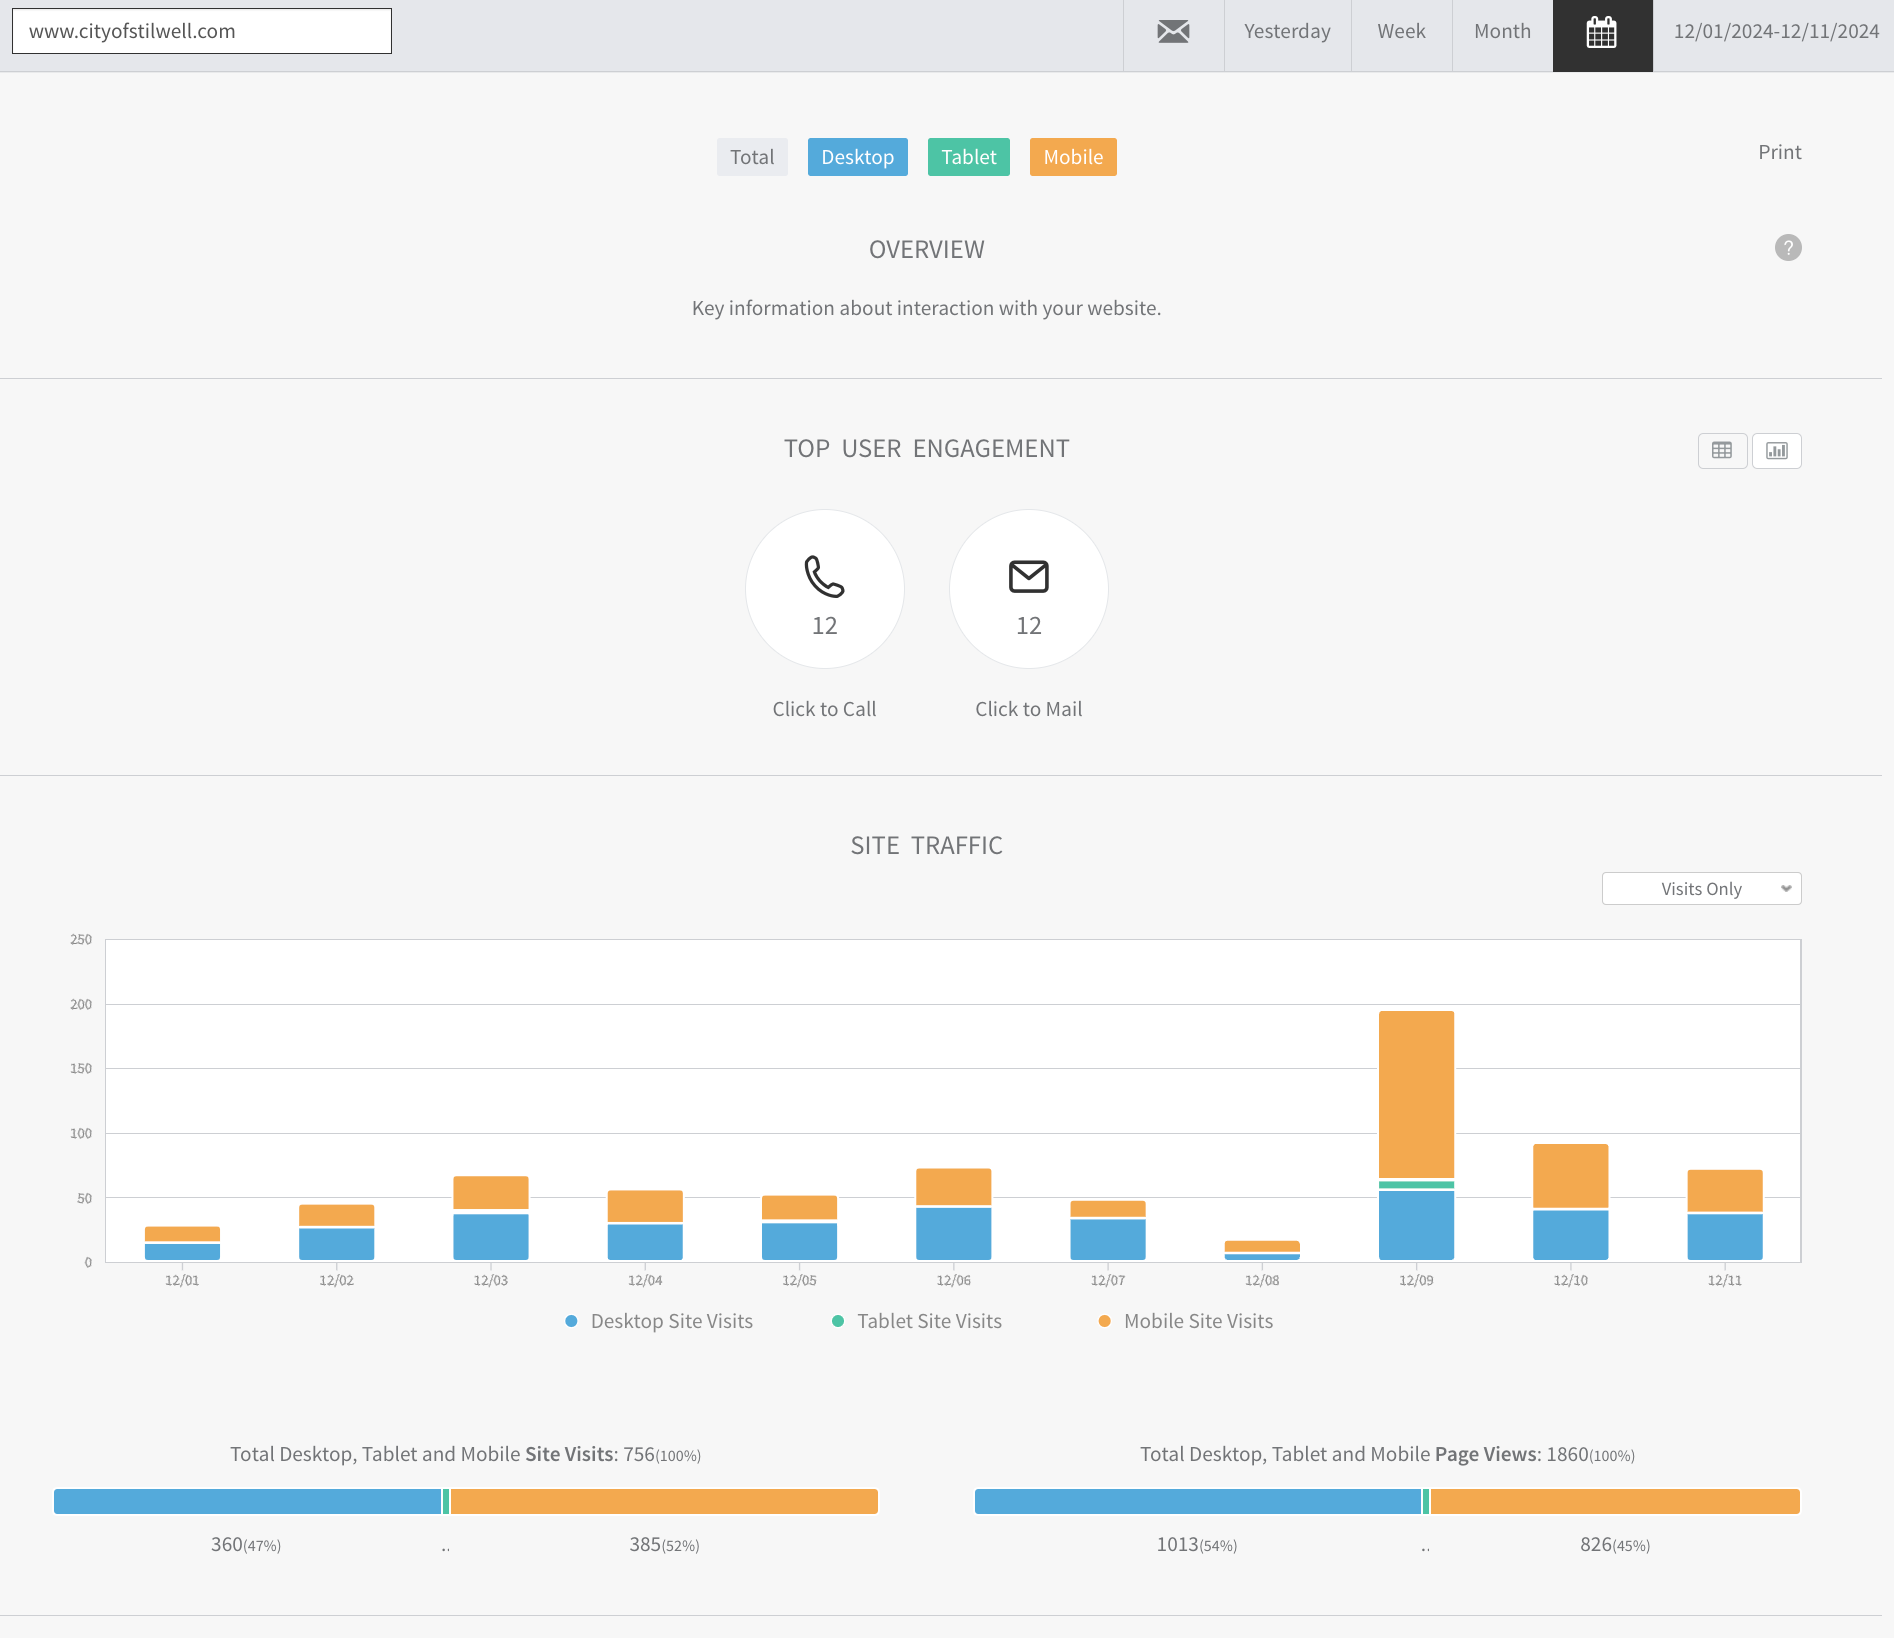
Task: Click the website URL input field
Action: click(202, 31)
